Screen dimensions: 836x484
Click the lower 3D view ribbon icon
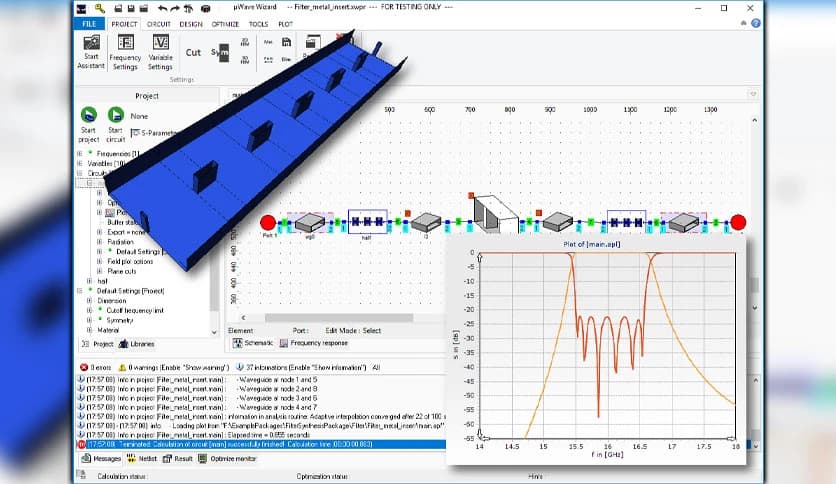pyautogui.click(x=245, y=59)
